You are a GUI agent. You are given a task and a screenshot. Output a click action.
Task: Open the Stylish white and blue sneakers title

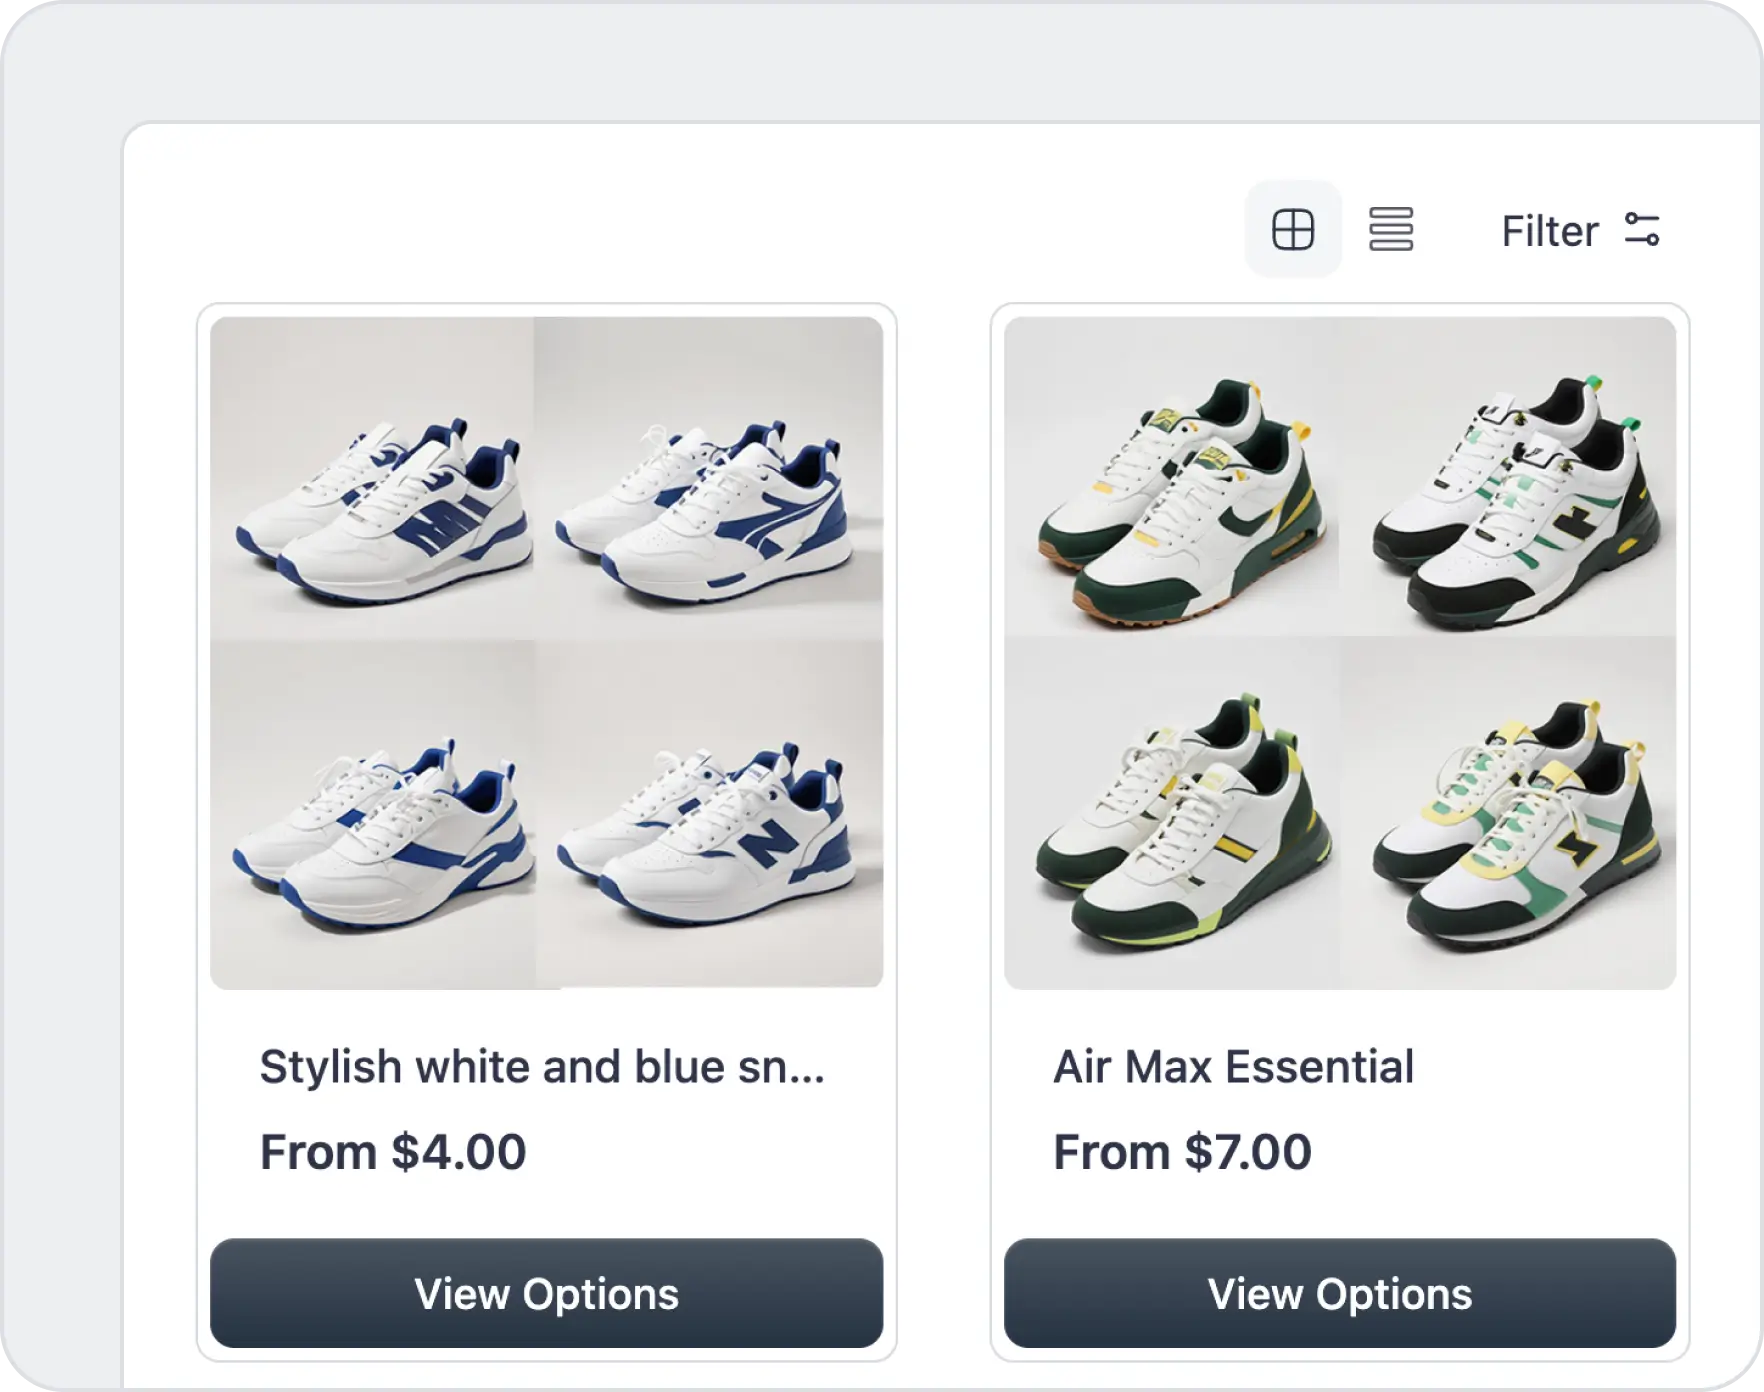click(542, 1067)
